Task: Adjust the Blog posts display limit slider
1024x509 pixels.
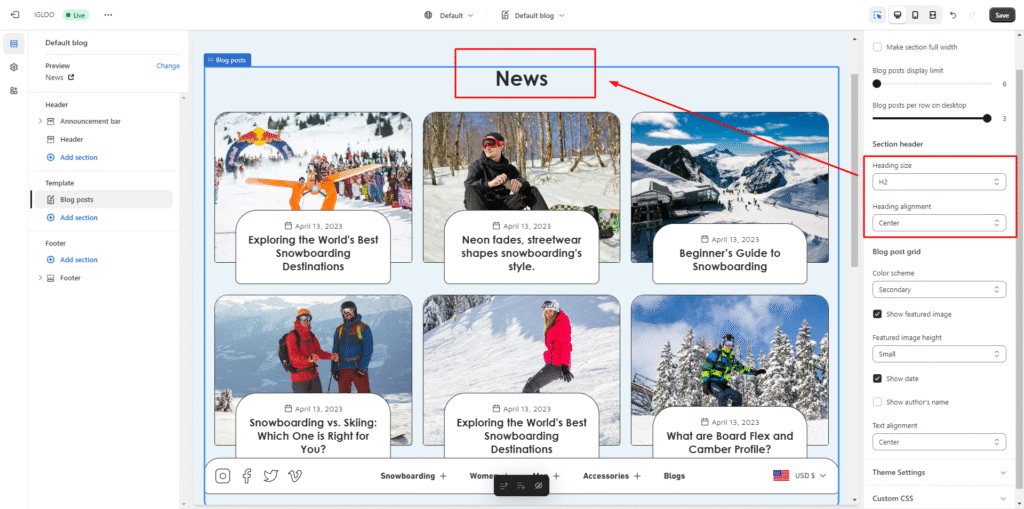Action: coord(877,84)
